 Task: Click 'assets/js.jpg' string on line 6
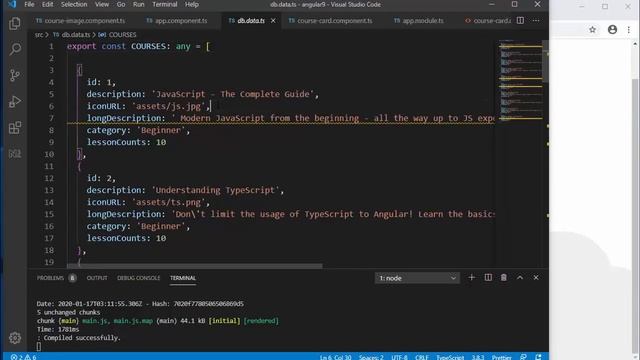point(169,106)
